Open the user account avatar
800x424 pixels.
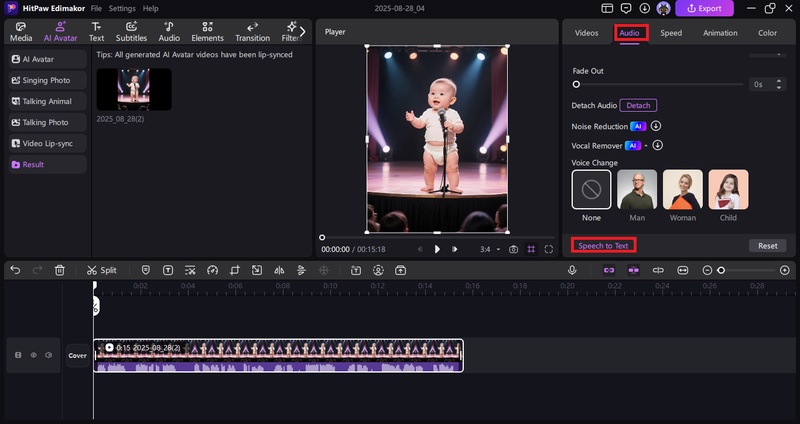(663, 8)
